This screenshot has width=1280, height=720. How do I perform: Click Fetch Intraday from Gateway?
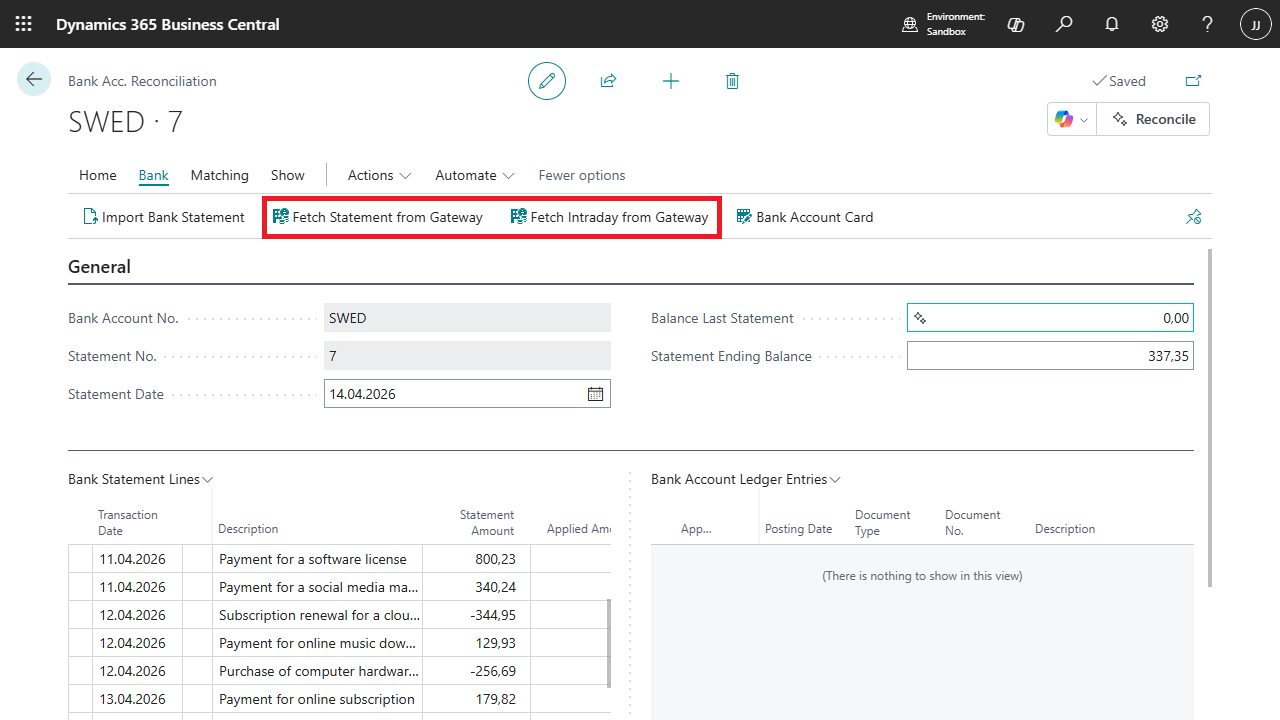pyautogui.click(x=608, y=216)
